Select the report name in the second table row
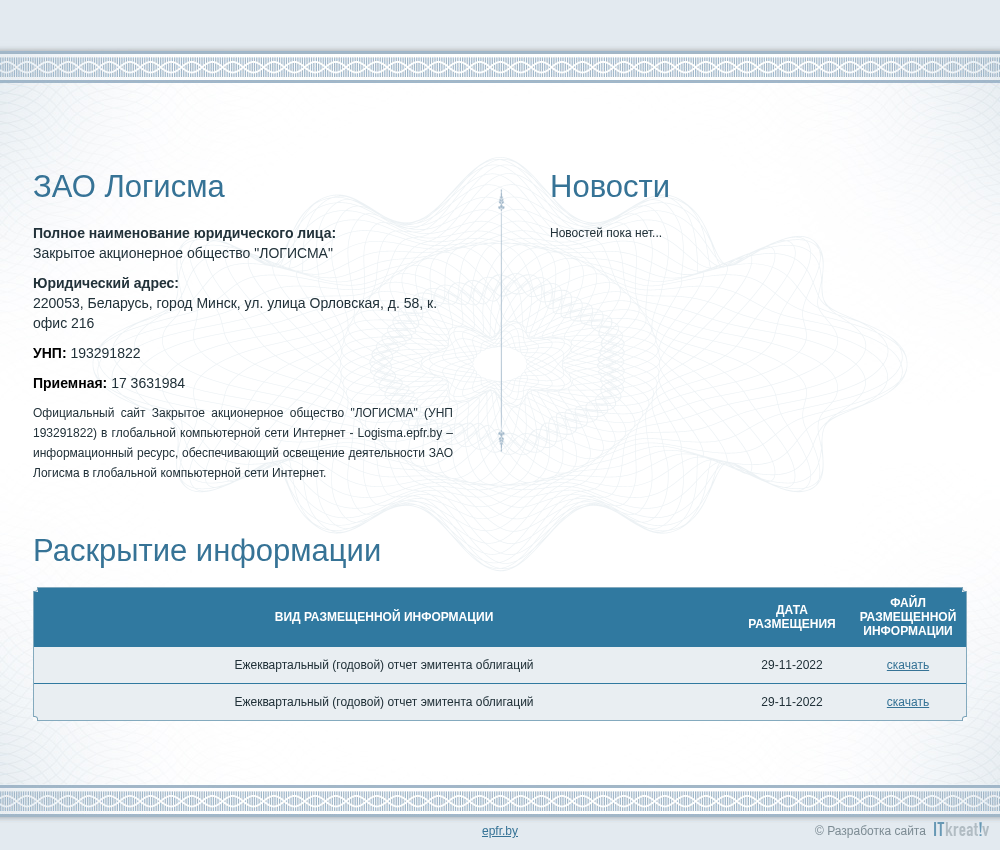1000x850 pixels. (x=384, y=702)
